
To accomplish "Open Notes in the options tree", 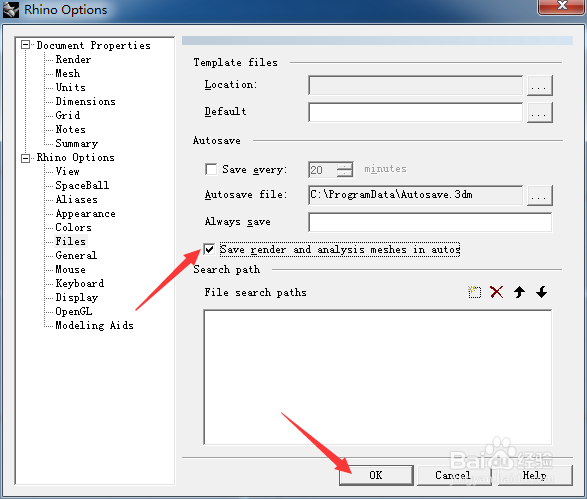I will point(71,130).
